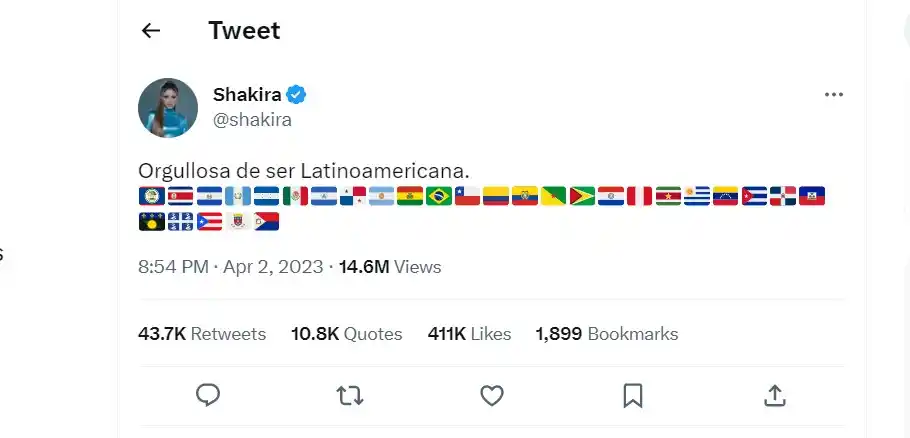Click the reply speech bubble icon

point(208,396)
